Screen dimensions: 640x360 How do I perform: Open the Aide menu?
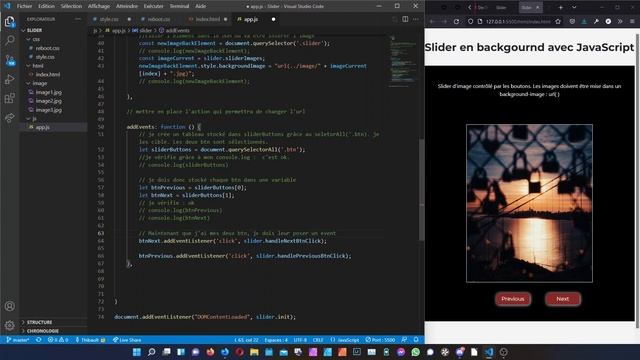[200, 6]
